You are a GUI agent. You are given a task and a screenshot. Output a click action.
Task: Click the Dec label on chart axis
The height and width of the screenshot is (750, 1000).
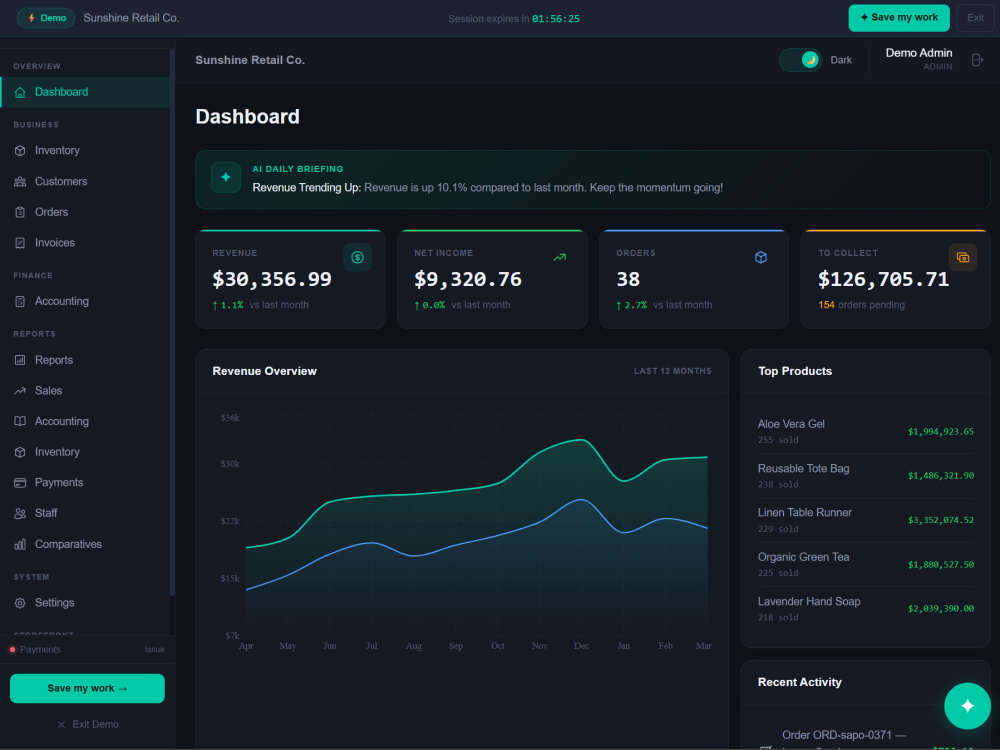coord(581,646)
